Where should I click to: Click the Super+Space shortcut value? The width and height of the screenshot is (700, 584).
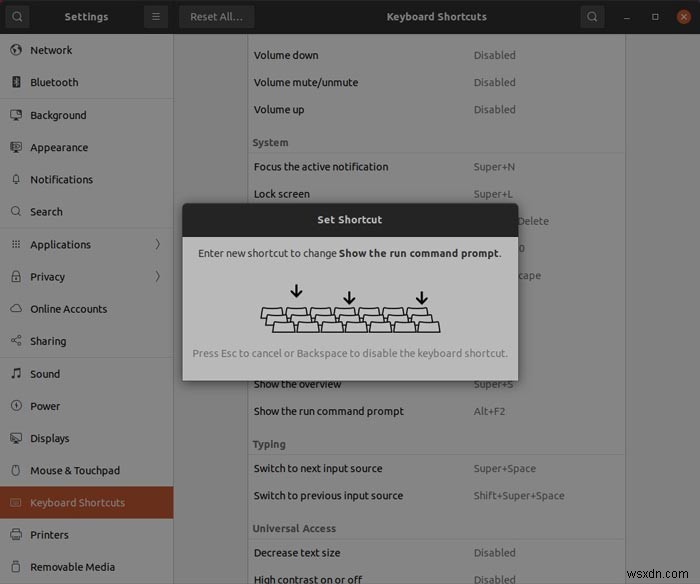coord(504,469)
